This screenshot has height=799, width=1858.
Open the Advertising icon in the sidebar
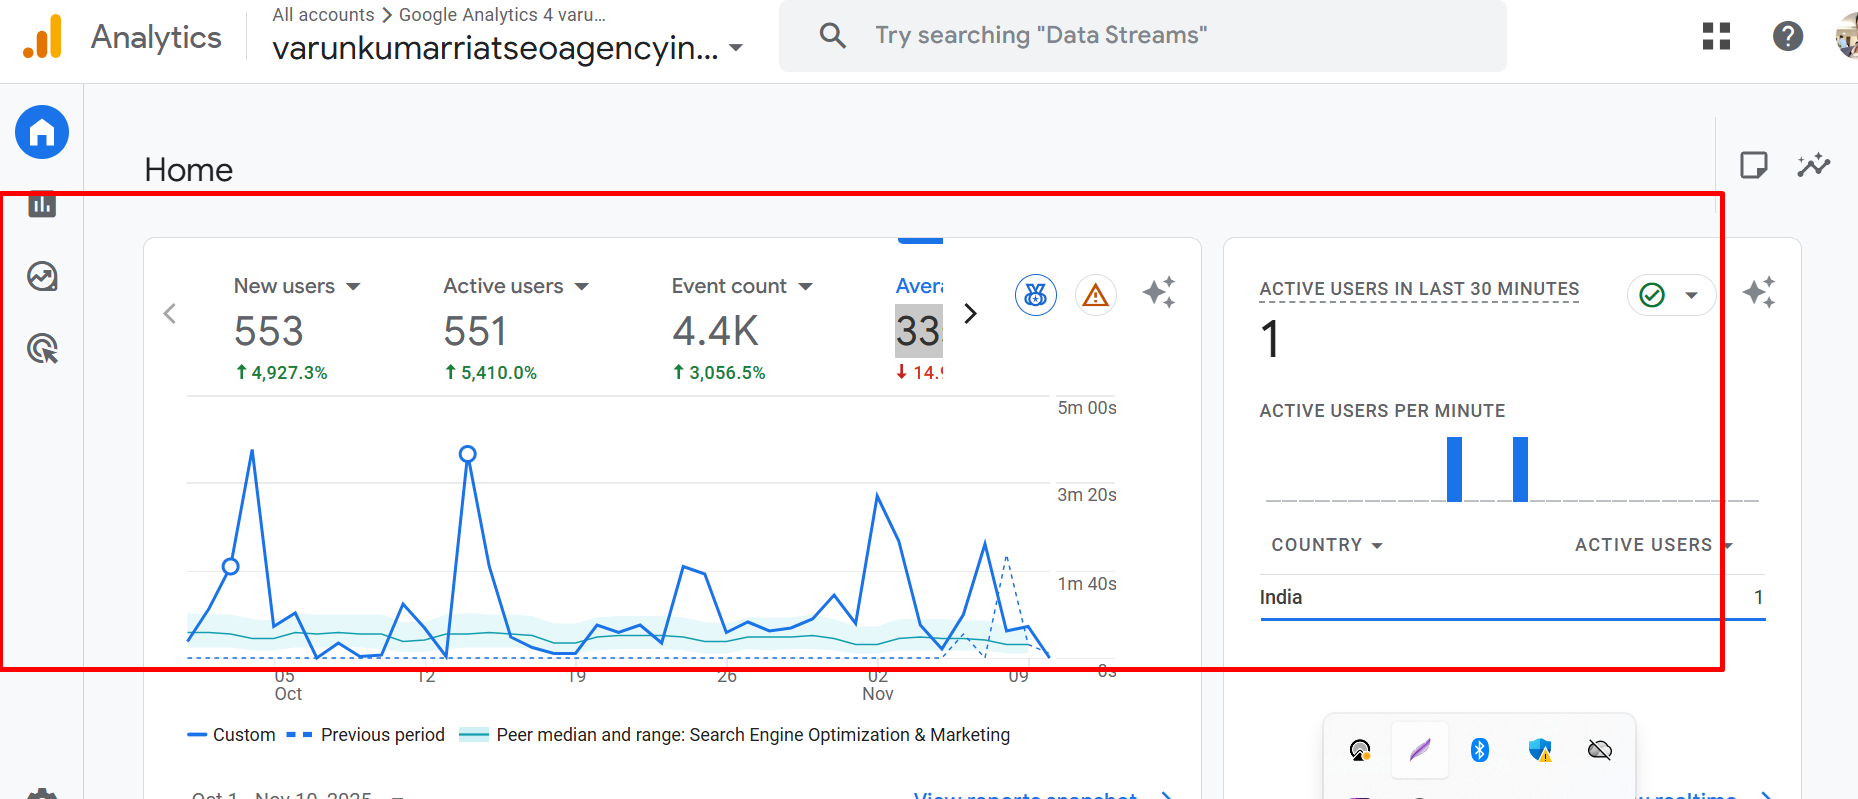pyautogui.click(x=42, y=349)
